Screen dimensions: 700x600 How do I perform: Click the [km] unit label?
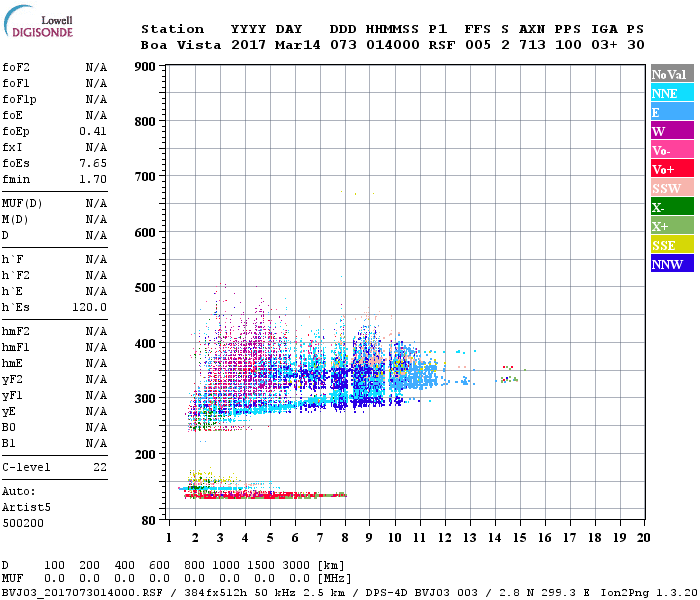click(331, 565)
